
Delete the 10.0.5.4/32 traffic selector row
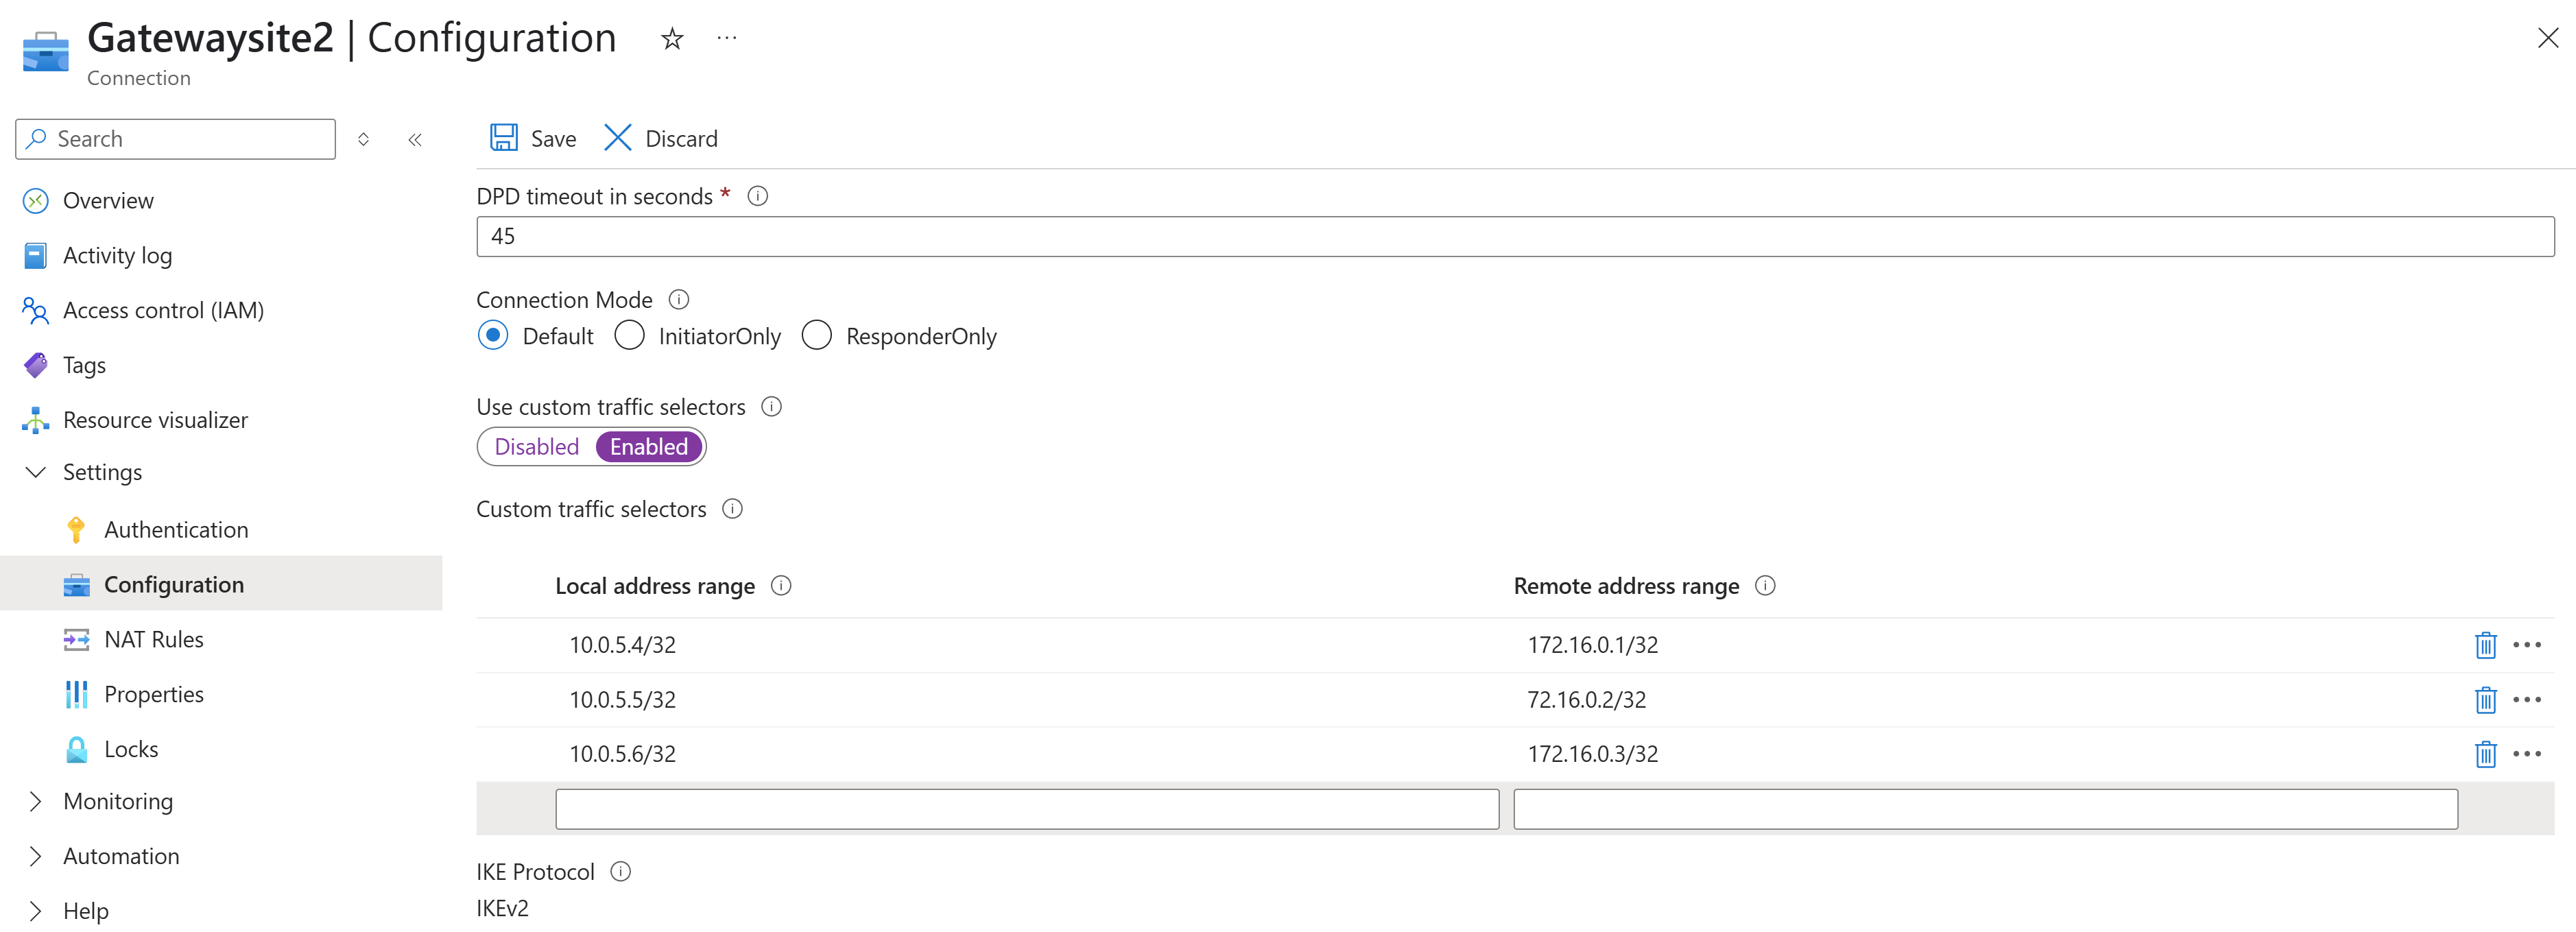[x=2485, y=645]
